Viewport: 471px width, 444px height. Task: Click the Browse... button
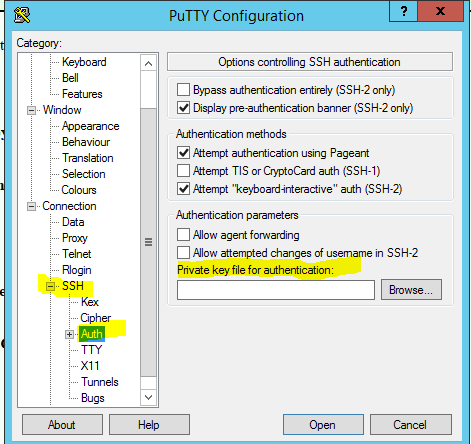coord(411,290)
